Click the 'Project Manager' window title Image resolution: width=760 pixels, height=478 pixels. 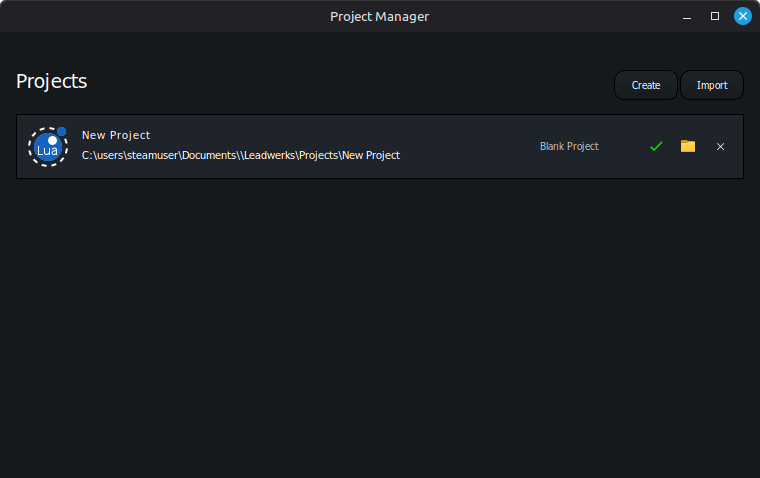(379, 16)
